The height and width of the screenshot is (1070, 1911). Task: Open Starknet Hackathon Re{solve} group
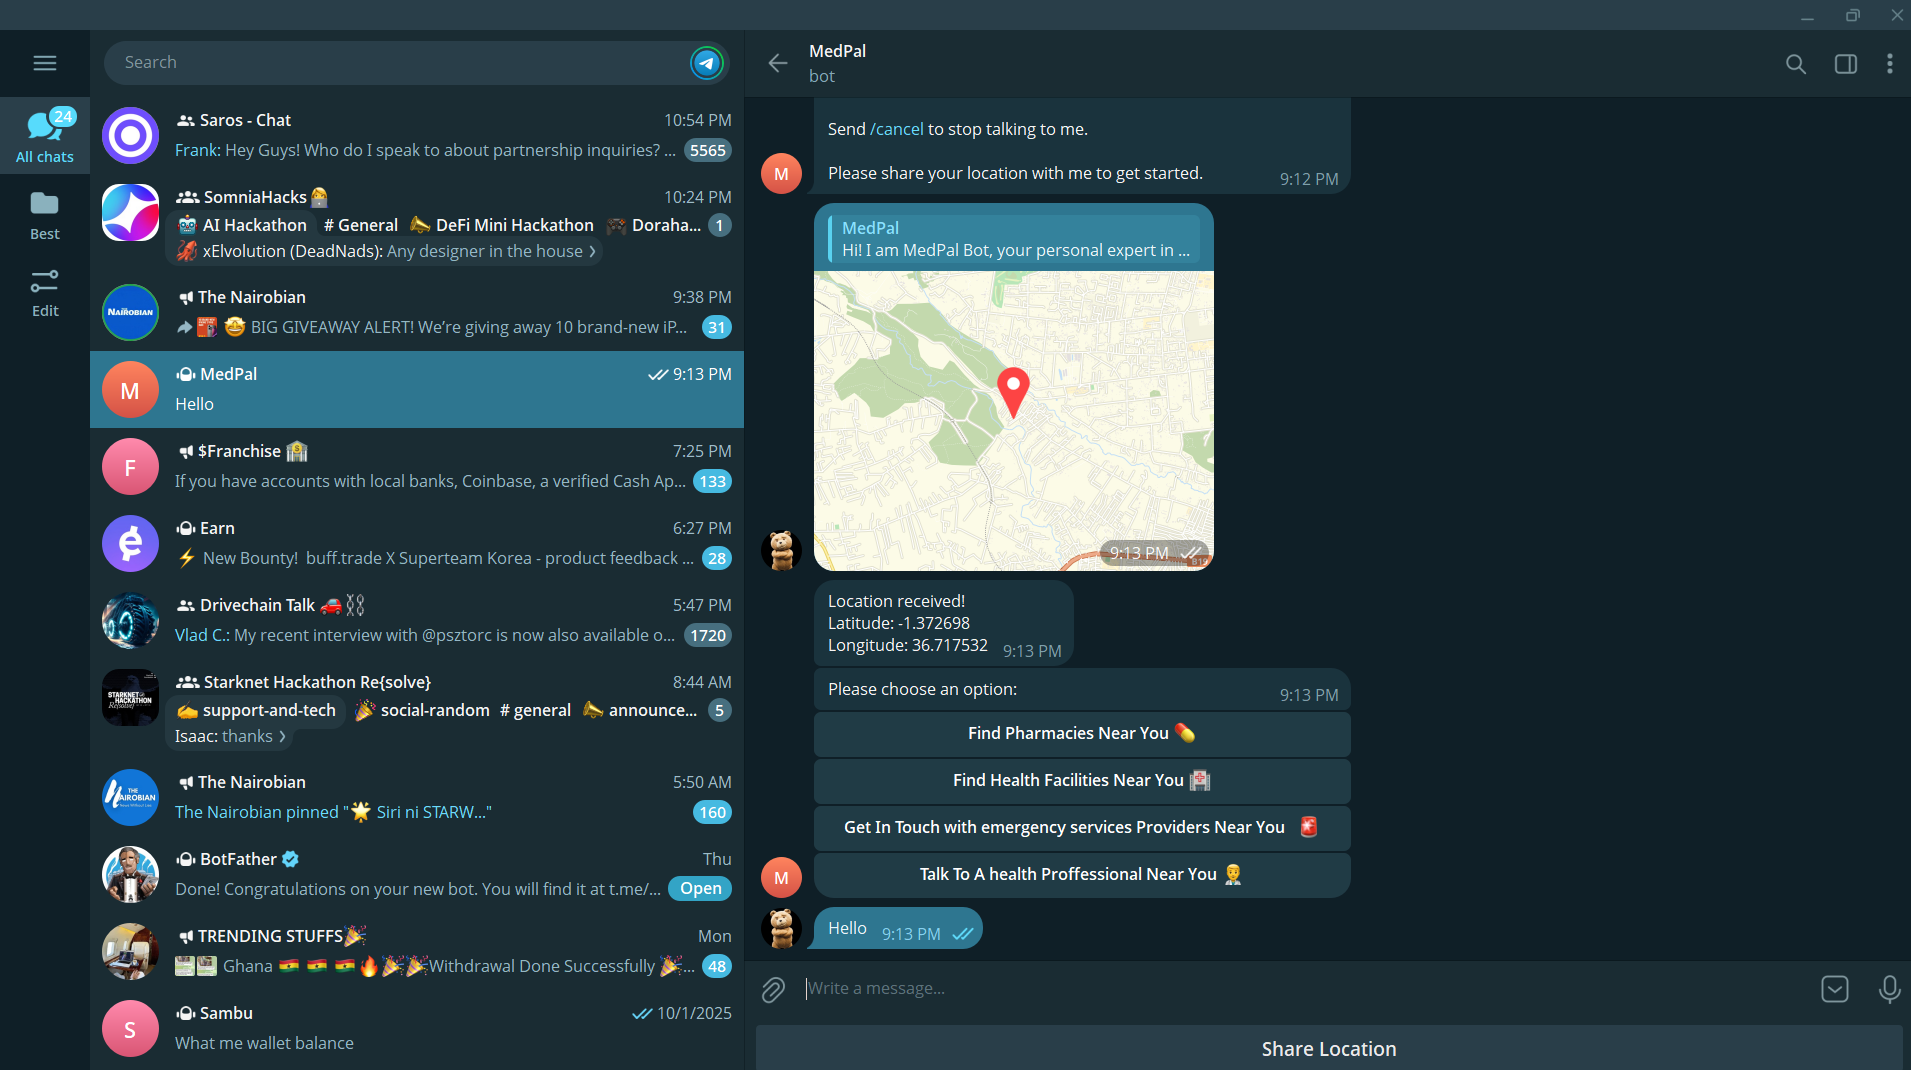pos(417,709)
